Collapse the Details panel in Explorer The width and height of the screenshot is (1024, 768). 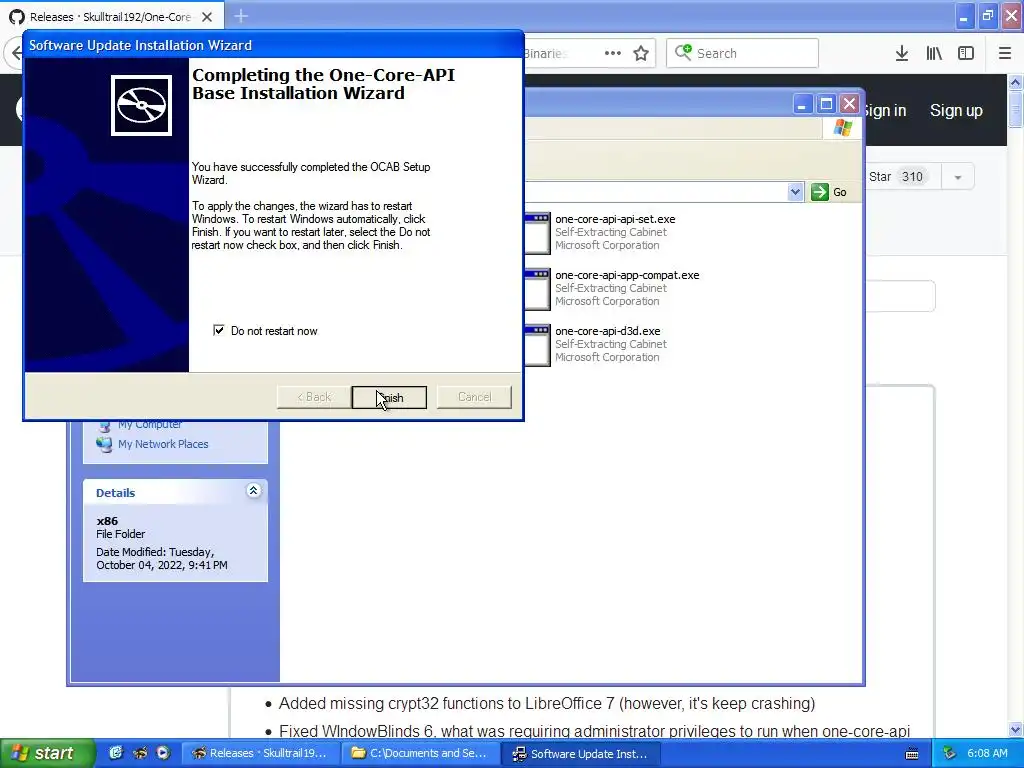(x=253, y=491)
